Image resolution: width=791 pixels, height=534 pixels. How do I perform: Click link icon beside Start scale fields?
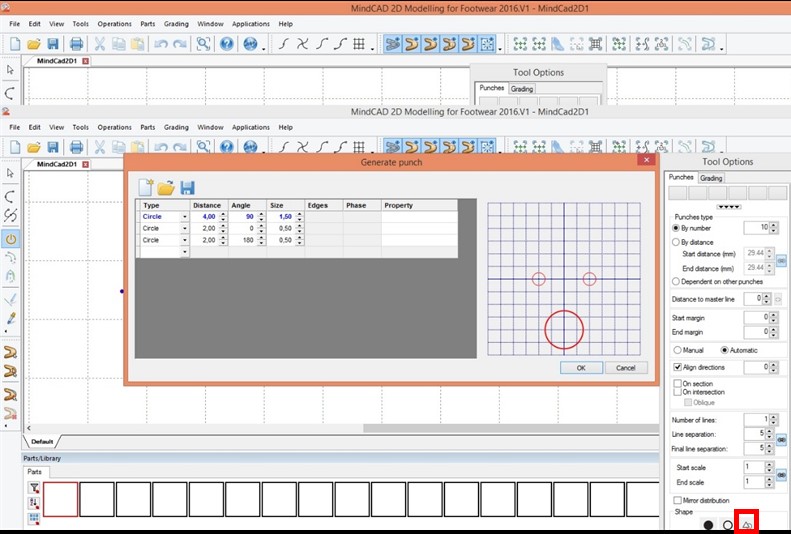point(781,475)
